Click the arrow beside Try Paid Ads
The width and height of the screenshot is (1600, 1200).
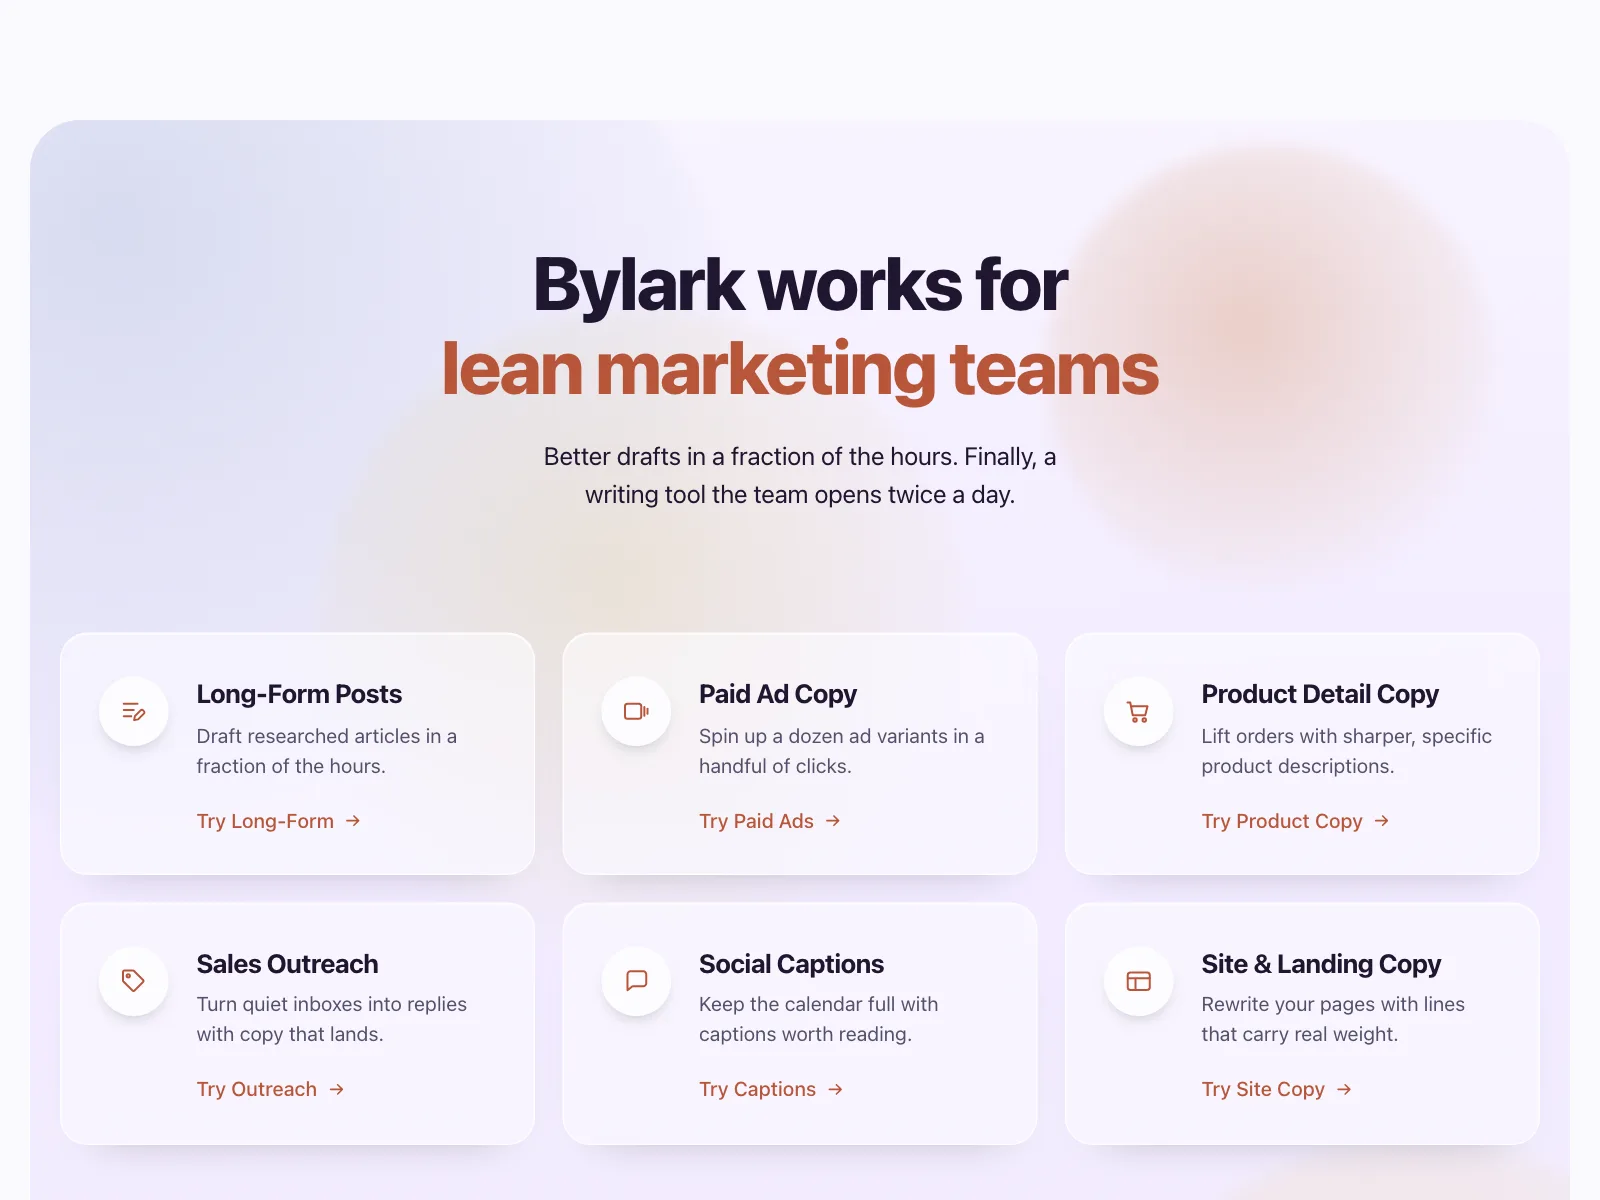click(833, 821)
